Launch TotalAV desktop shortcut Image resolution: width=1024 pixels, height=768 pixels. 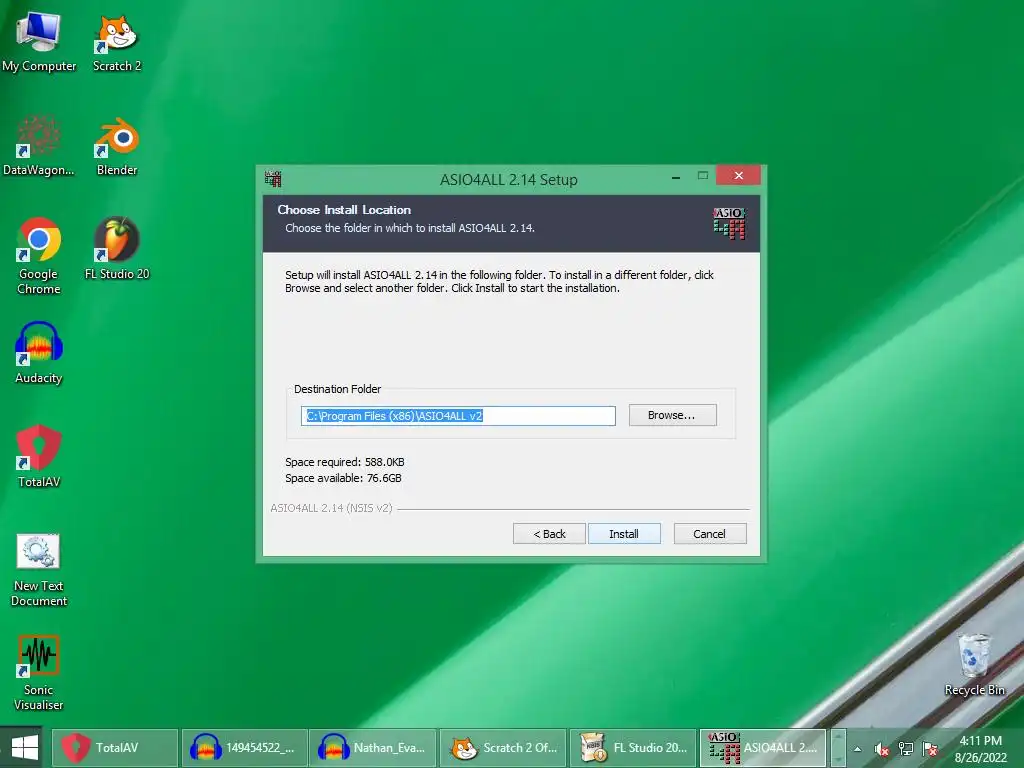point(39,457)
